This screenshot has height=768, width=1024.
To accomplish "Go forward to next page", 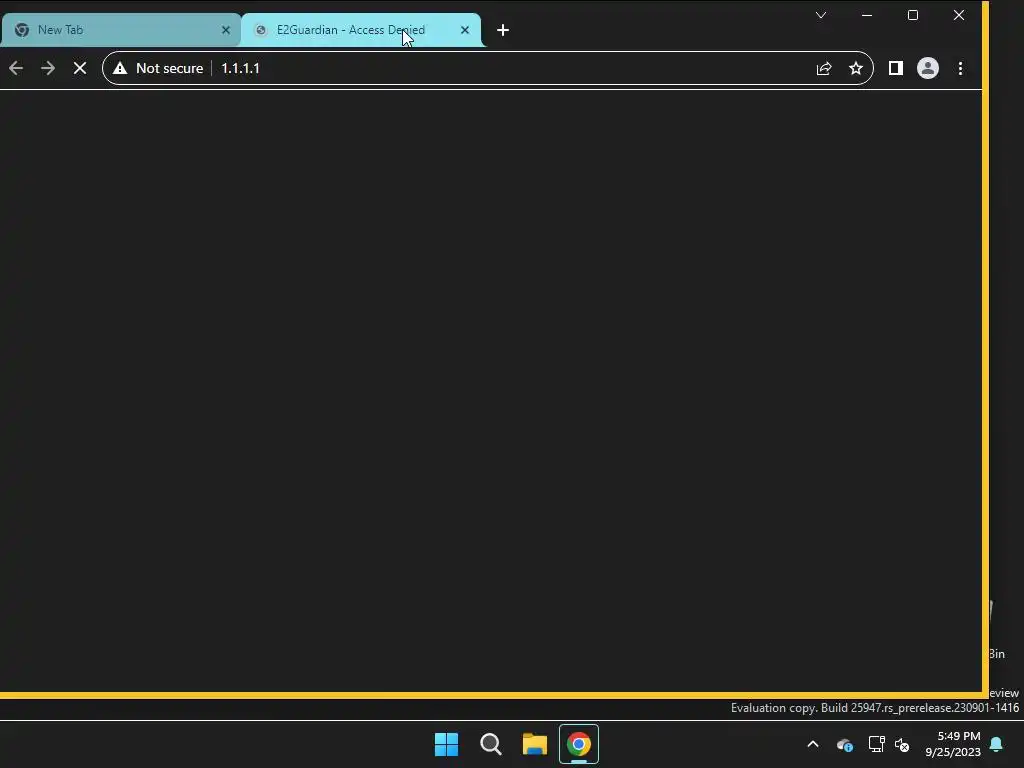I will click(48, 68).
